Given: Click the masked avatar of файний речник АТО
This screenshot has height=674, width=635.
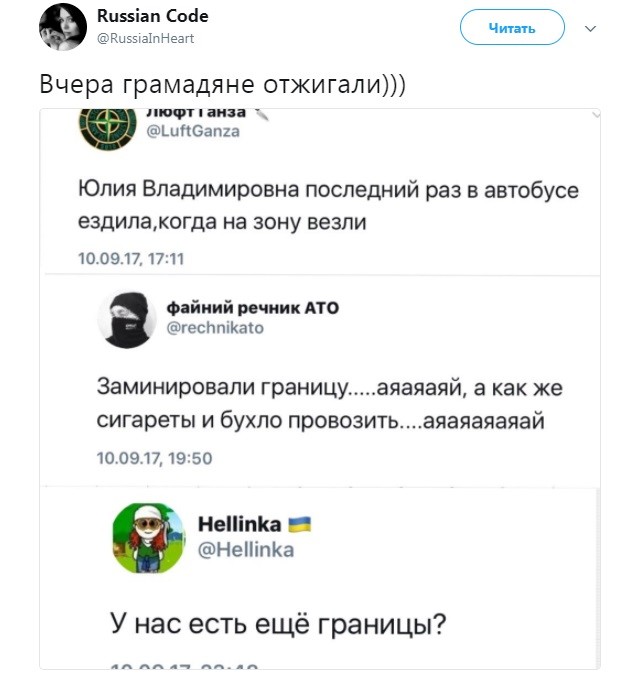Looking at the screenshot, I should [126, 322].
